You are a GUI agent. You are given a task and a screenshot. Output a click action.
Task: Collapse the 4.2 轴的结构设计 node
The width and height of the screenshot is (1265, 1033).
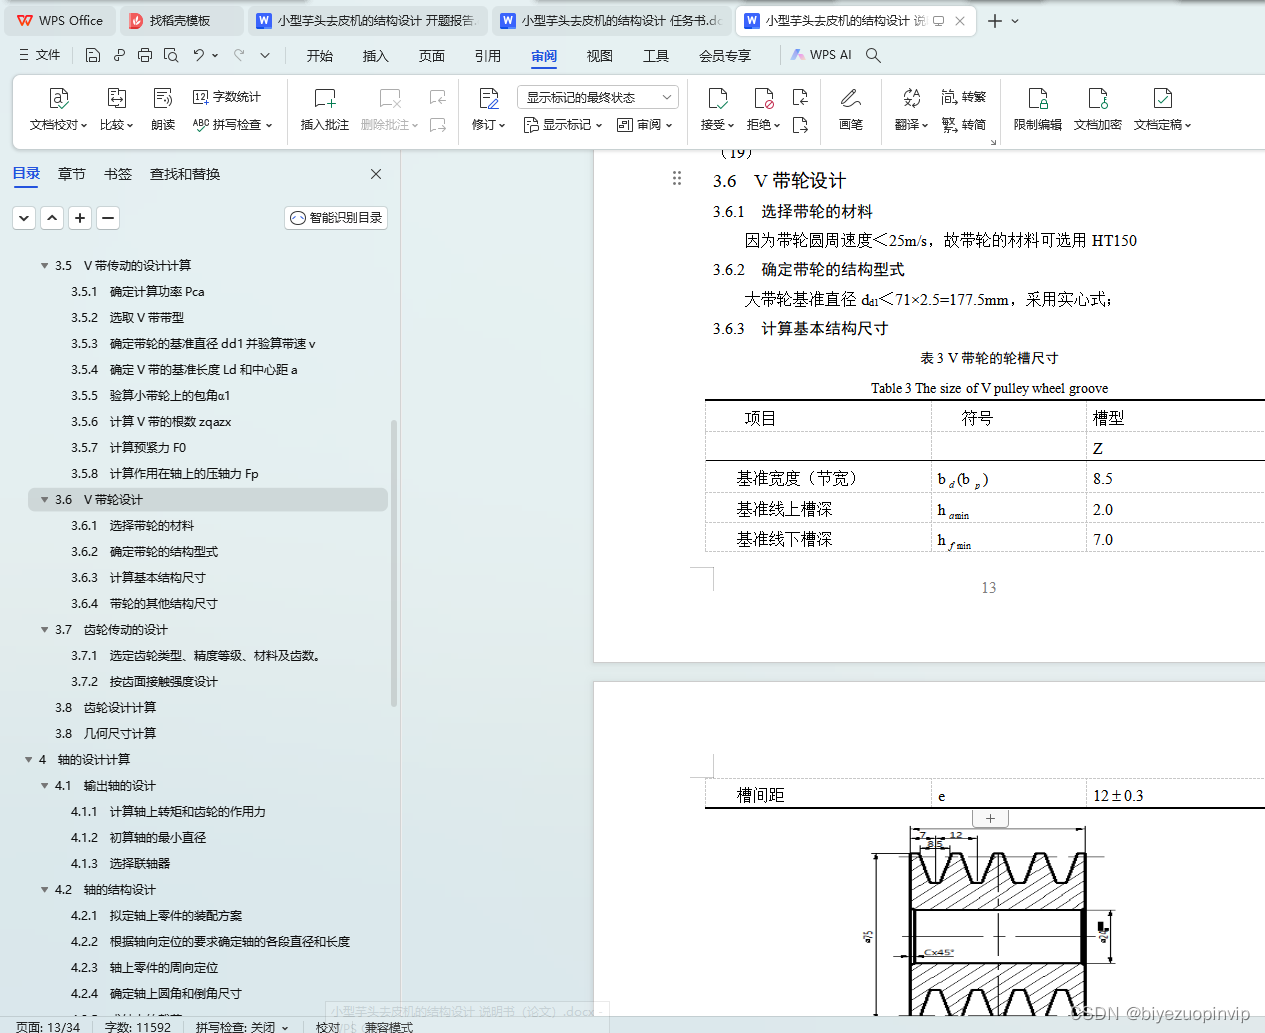44,890
